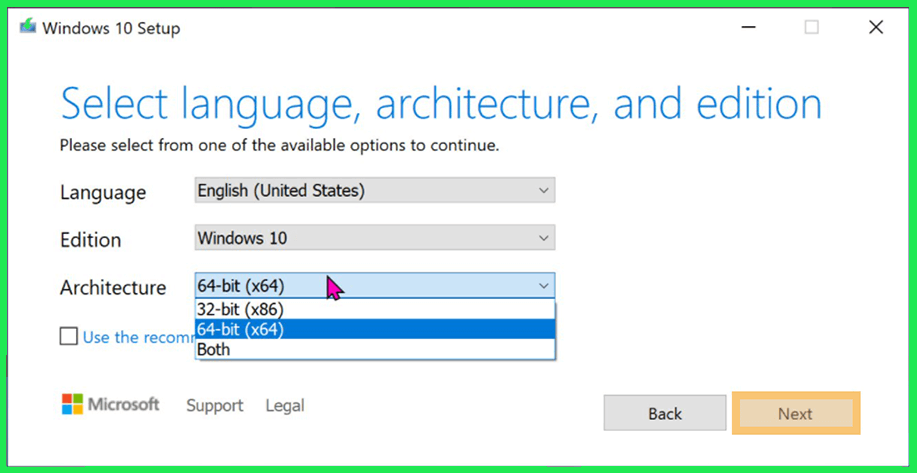Image resolution: width=917 pixels, height=473 pixels.
Task: Click the Back button
Action: (x=664, y=413)
